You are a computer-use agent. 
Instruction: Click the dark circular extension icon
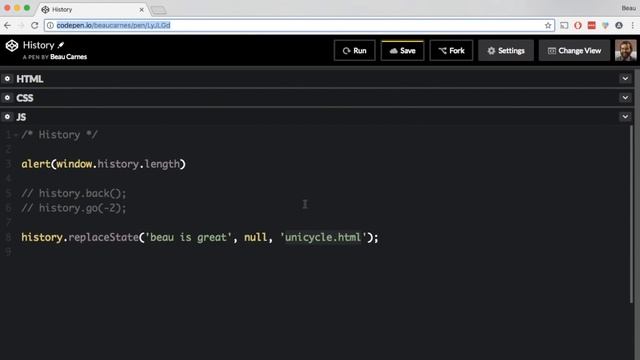[619, 25]
